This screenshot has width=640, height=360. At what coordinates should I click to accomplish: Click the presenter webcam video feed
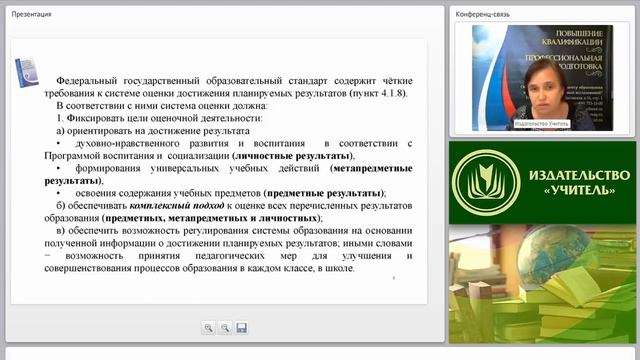542,78
